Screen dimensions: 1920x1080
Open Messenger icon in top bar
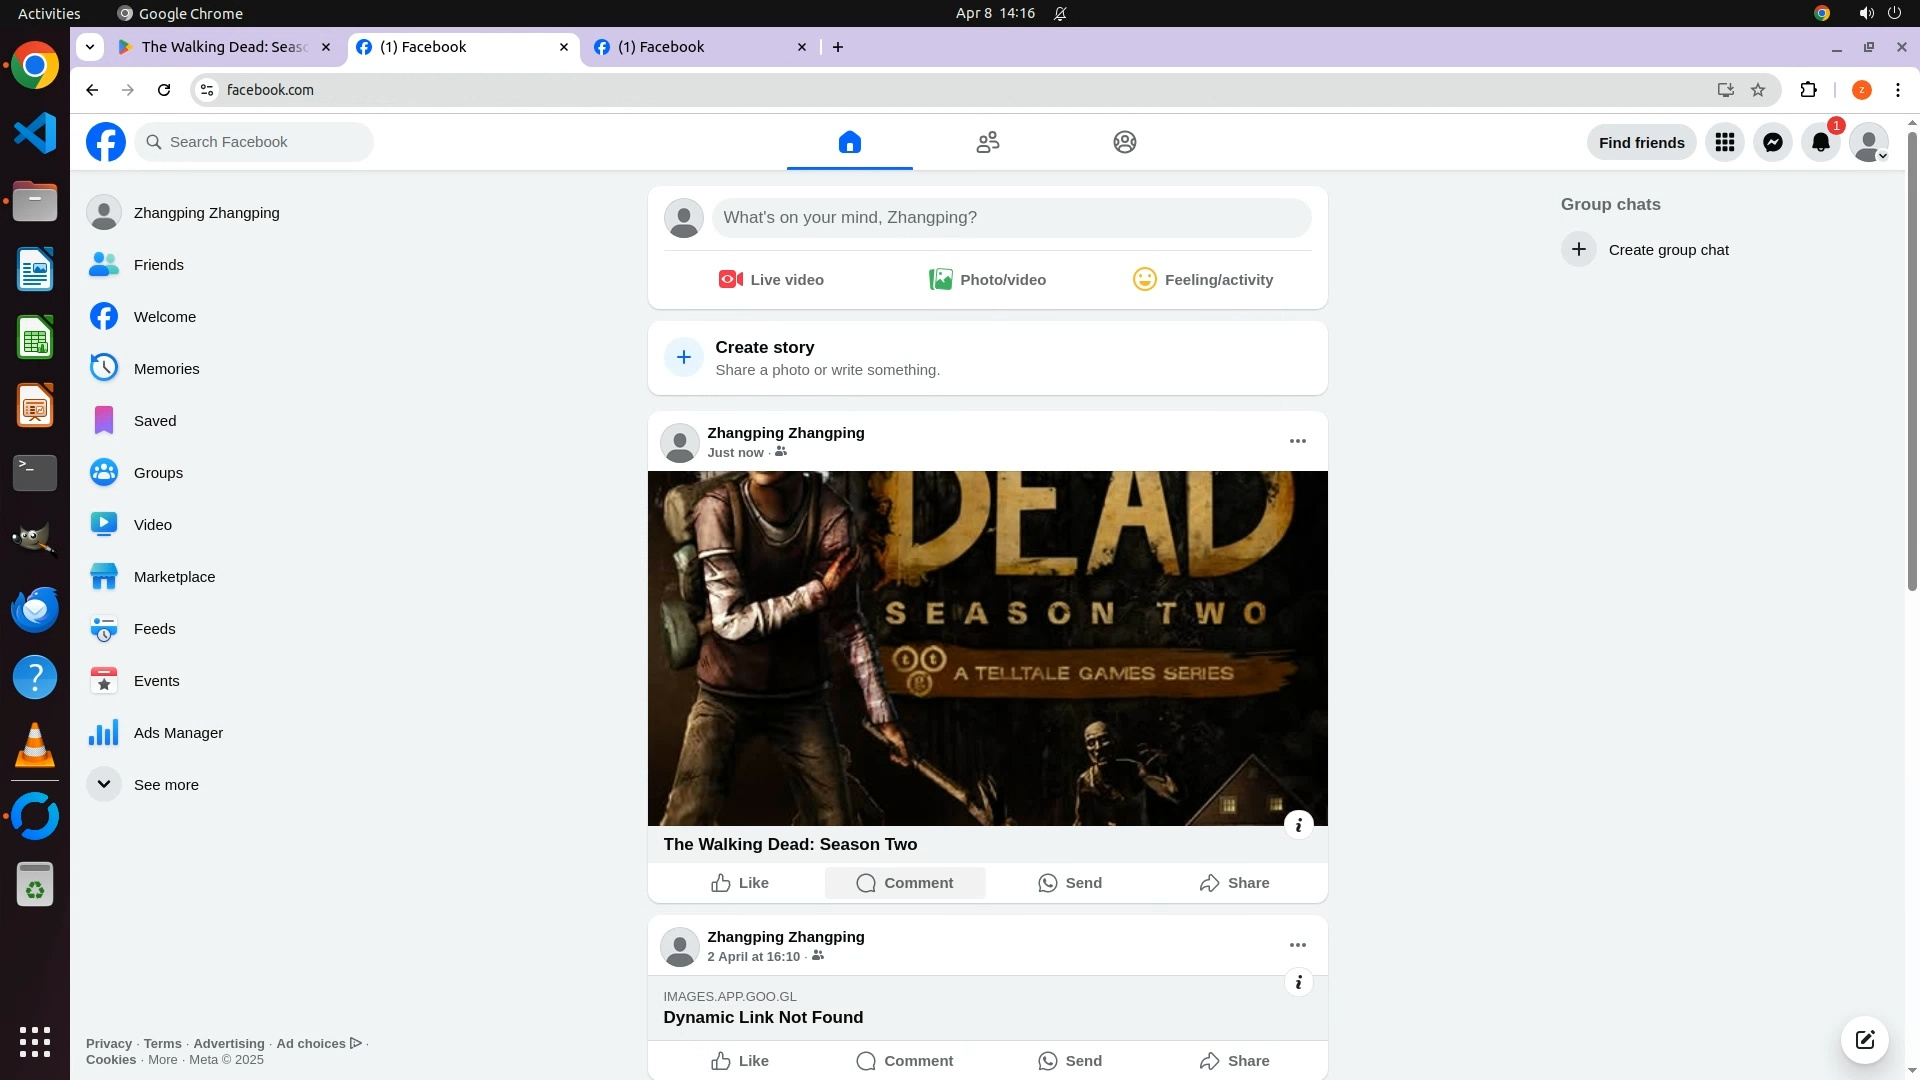1772,142
